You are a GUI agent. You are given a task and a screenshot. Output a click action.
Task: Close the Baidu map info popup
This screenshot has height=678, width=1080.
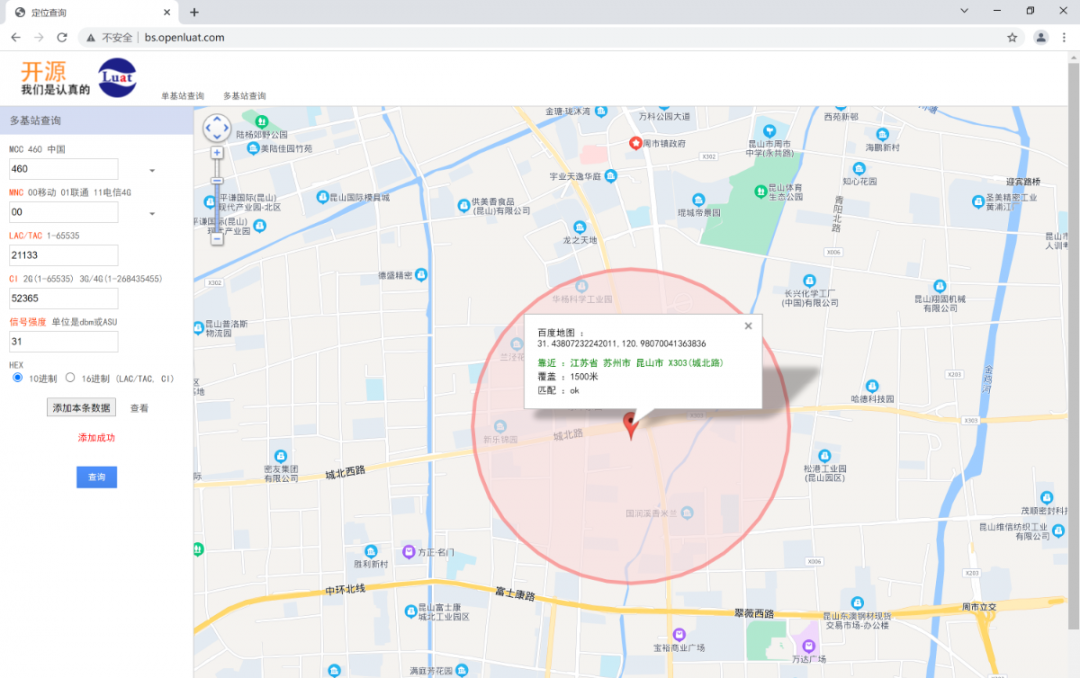coord(748,326)
